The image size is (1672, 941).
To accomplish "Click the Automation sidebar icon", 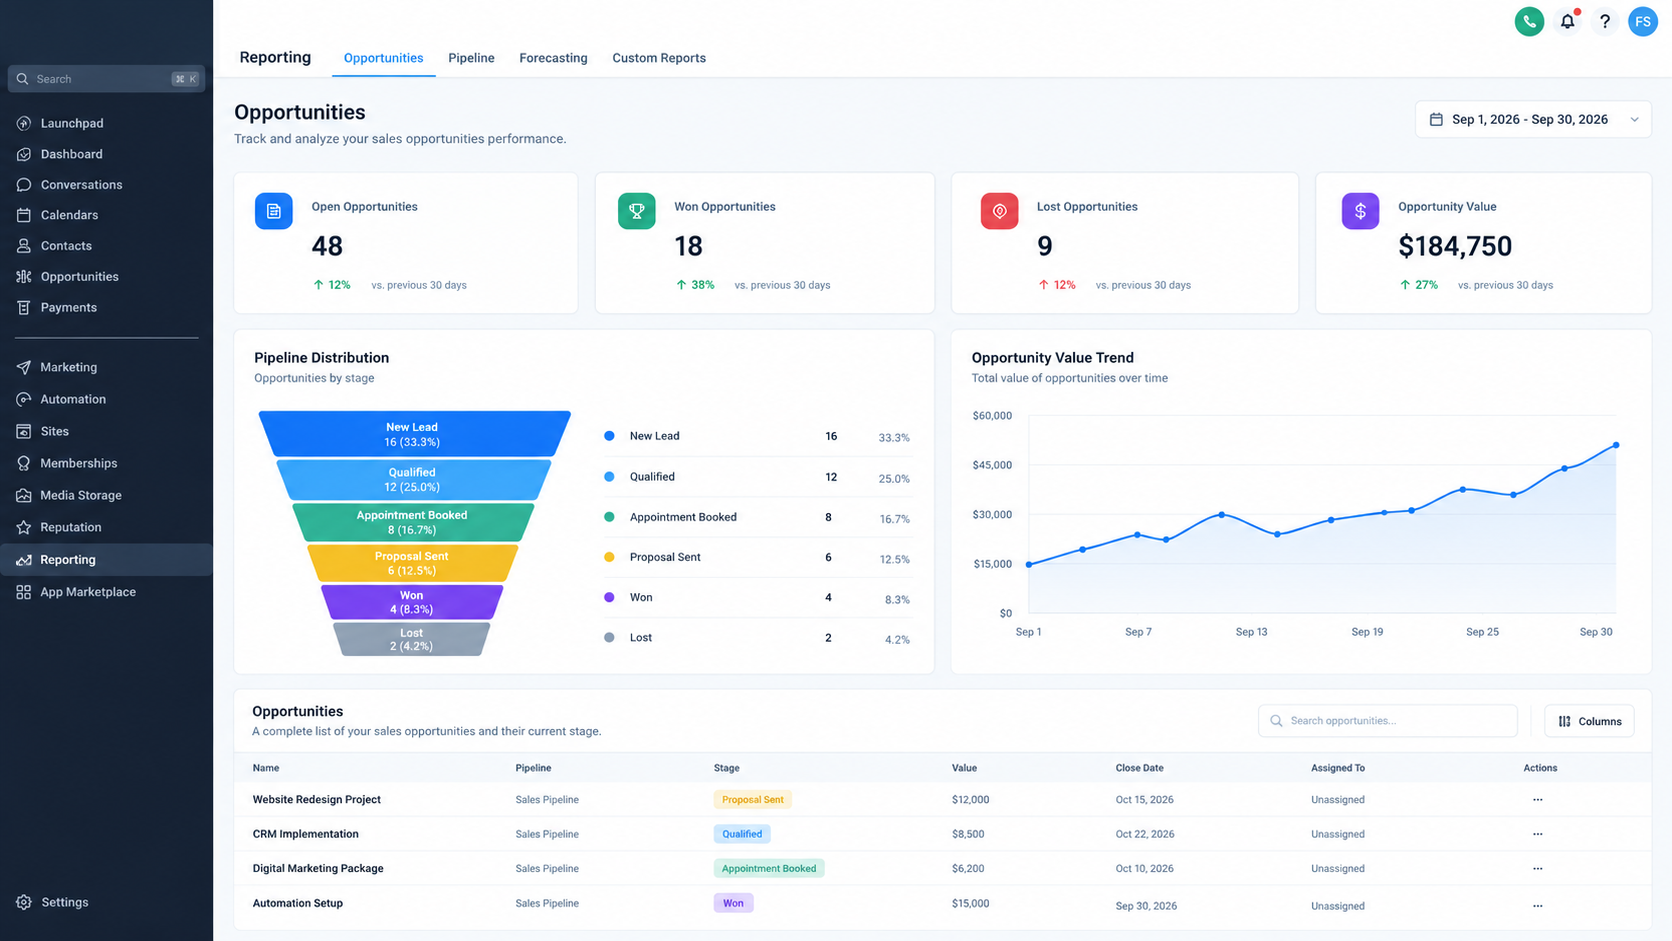I will [x=24, y=399].
